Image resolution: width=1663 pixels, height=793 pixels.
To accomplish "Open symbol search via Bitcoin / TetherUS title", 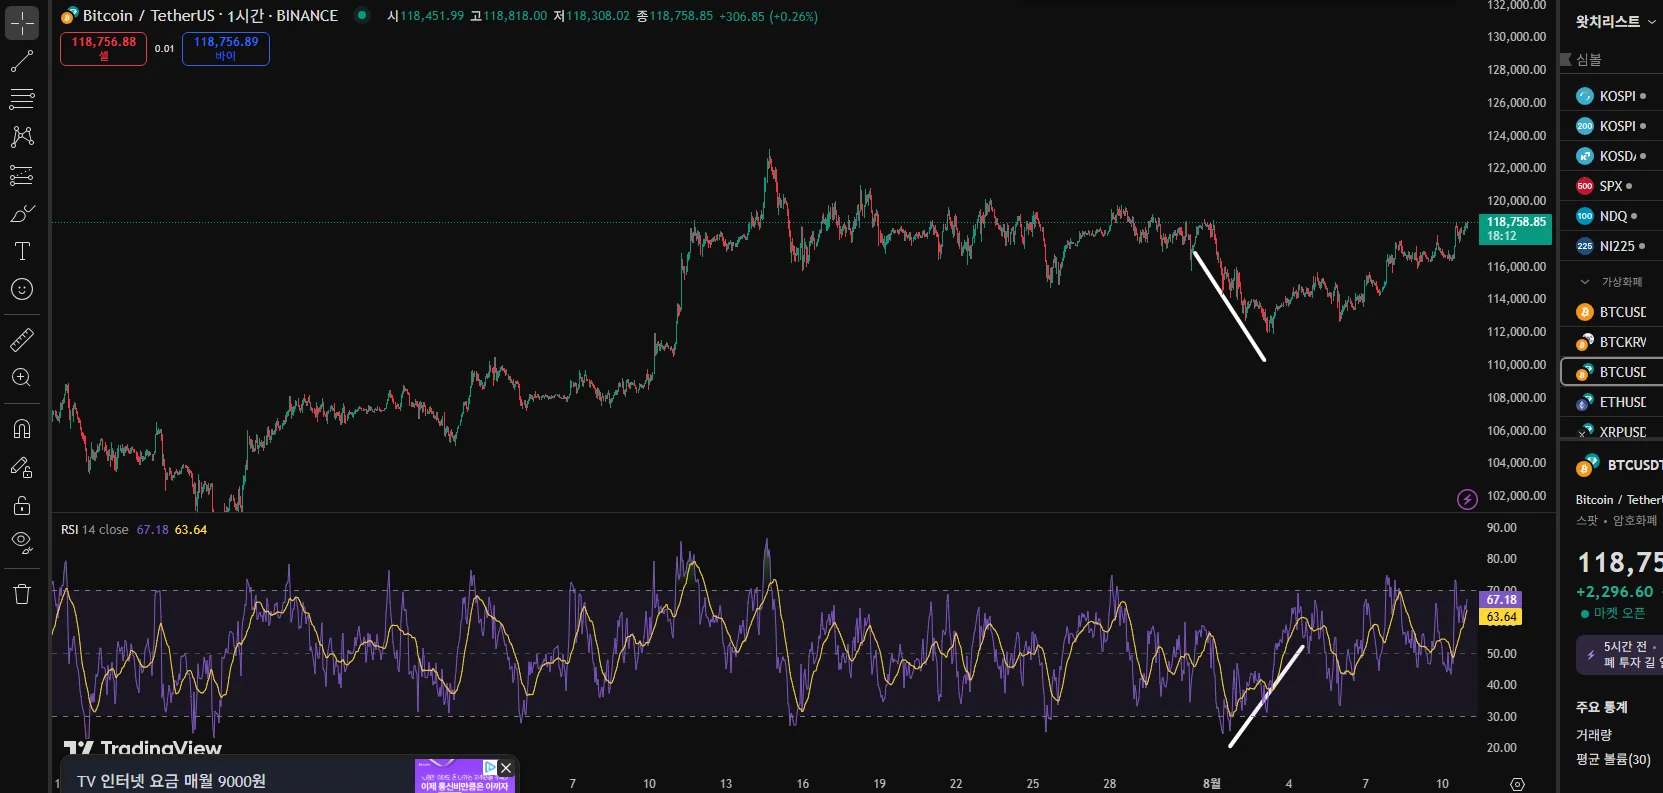I will [210, 16].
